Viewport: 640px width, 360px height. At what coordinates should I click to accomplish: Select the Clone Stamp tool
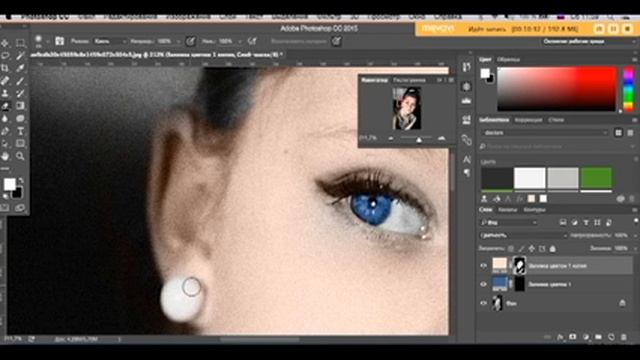tap(5, 93)
